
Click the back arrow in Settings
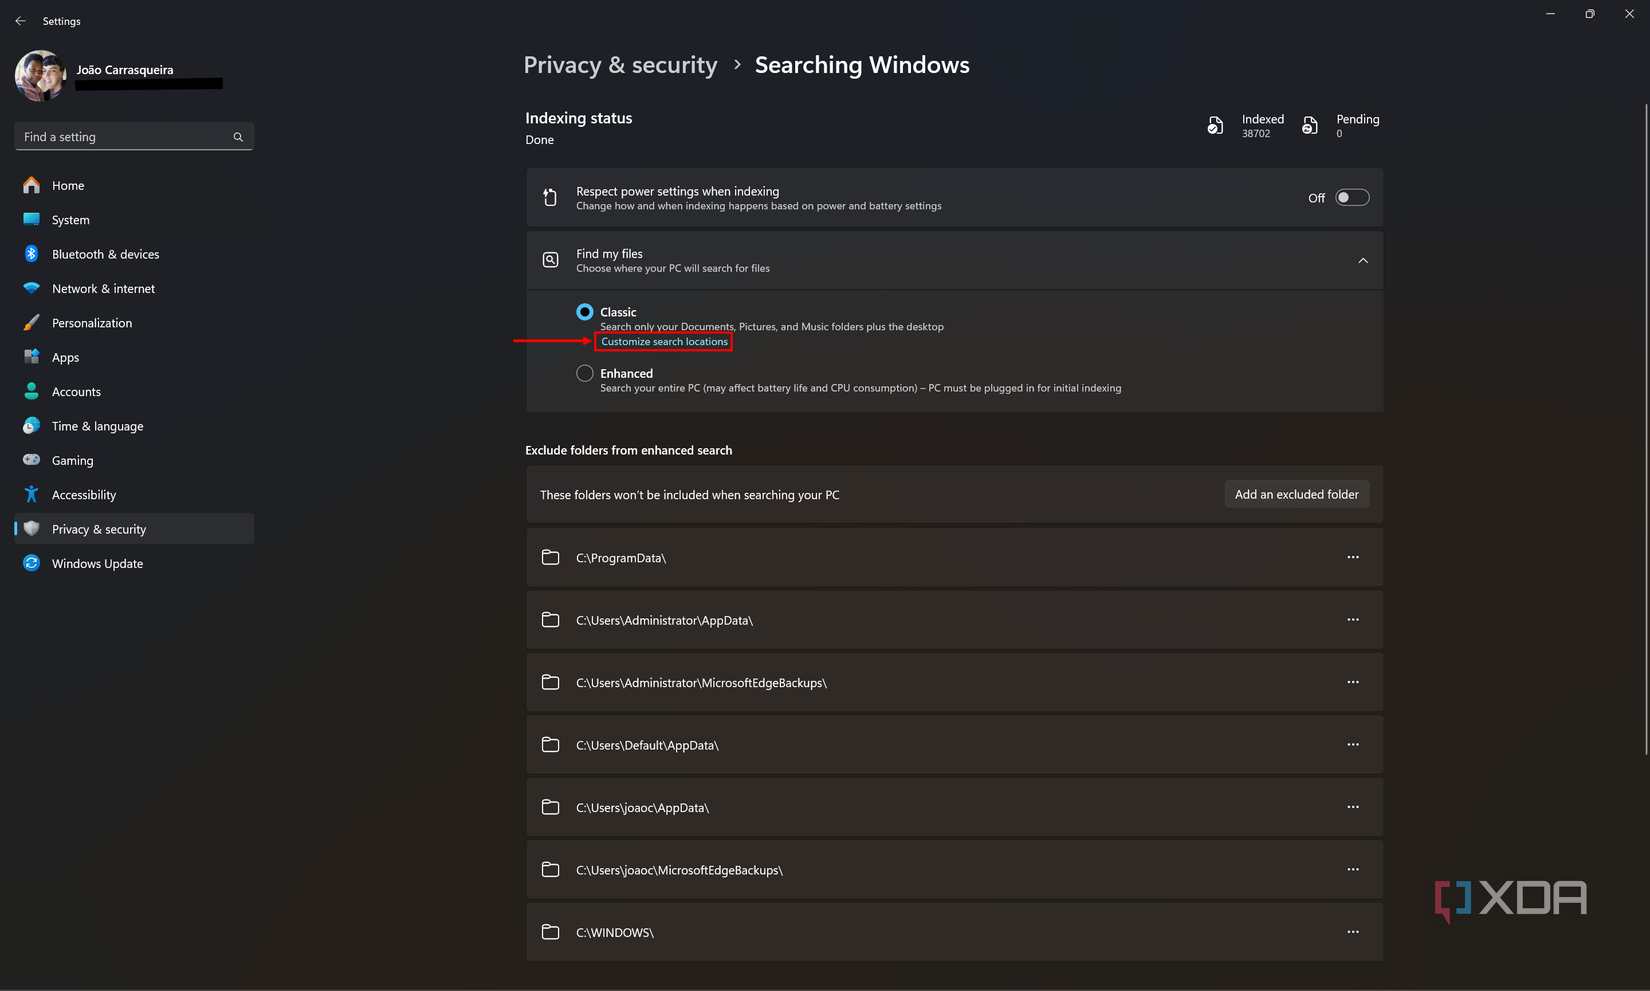[20, 21]
